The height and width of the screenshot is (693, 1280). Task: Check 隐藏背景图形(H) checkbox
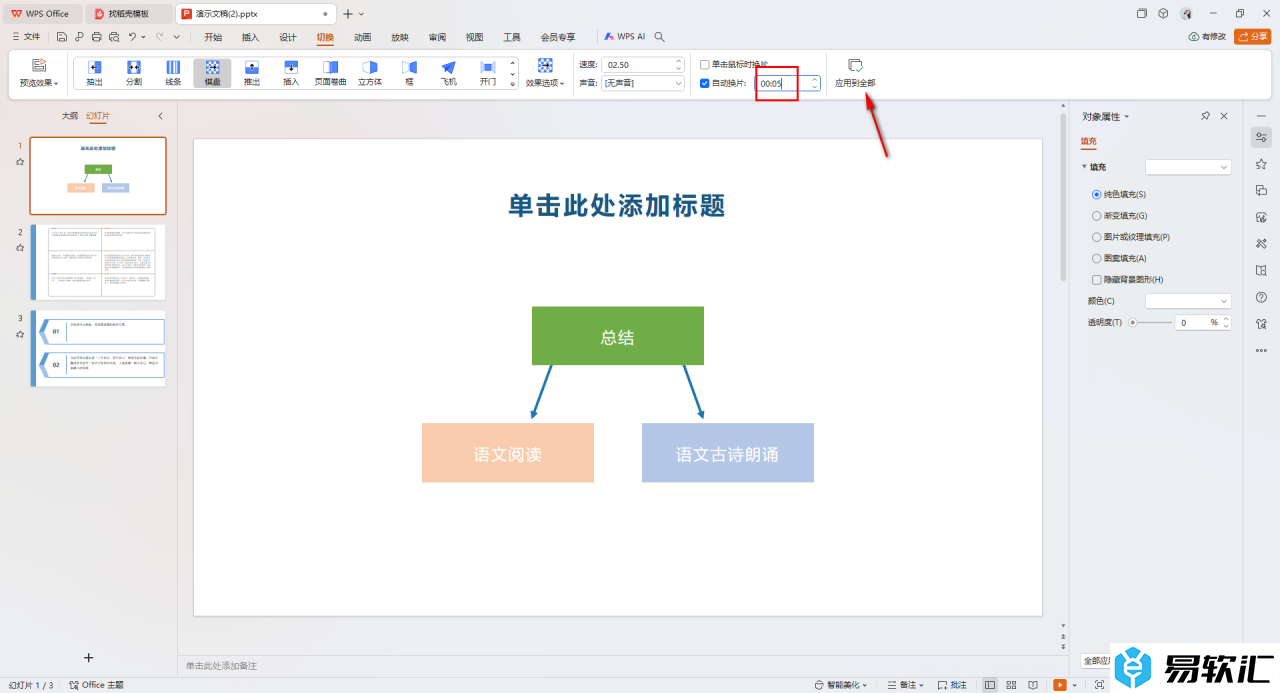[x=1096, y=280]
